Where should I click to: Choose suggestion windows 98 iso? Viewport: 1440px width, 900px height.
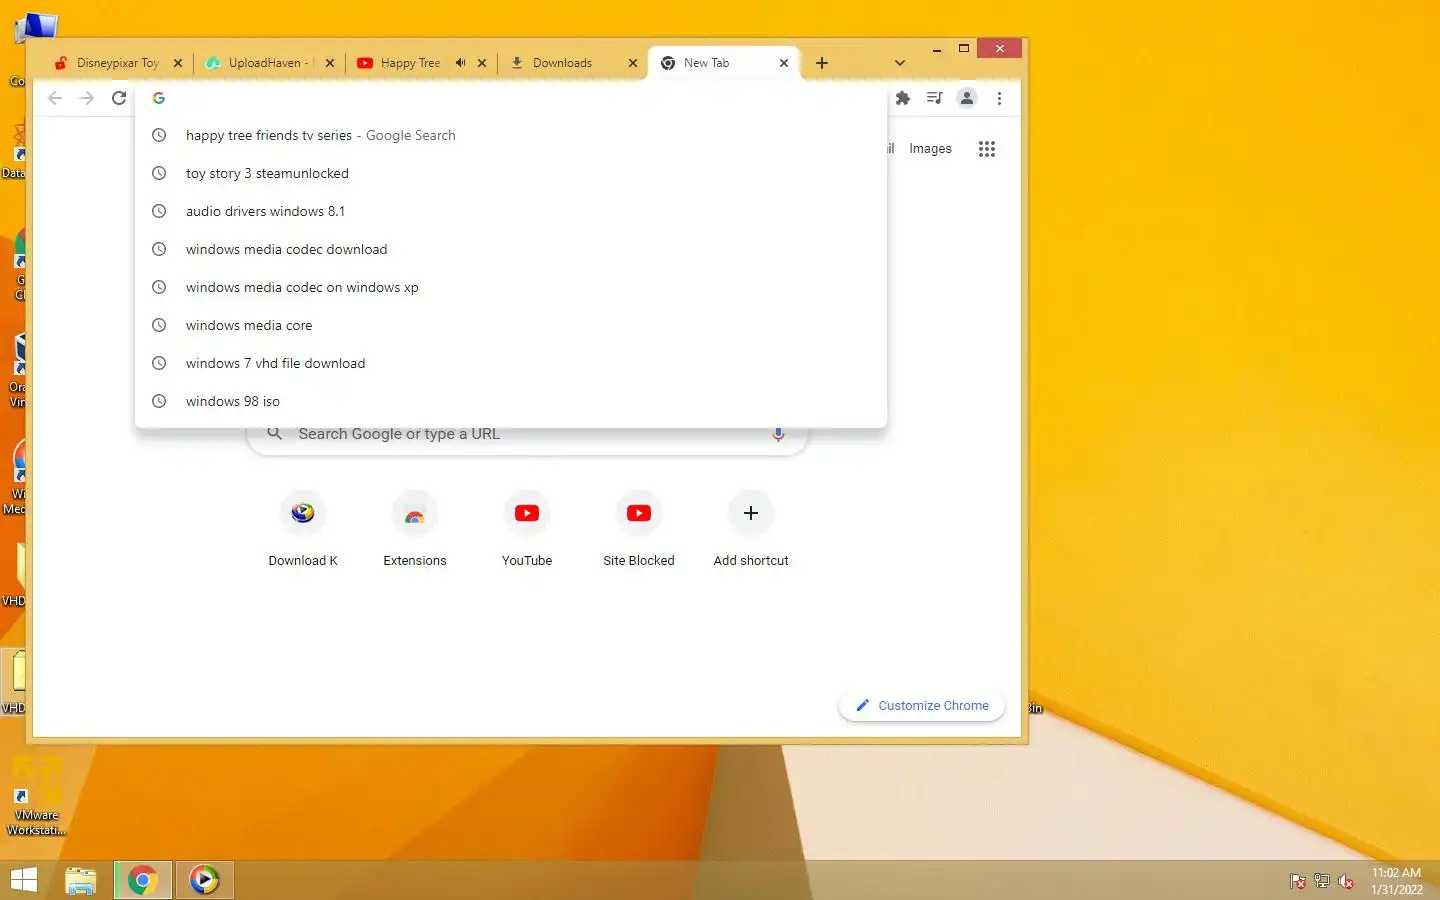coord(511,401)
